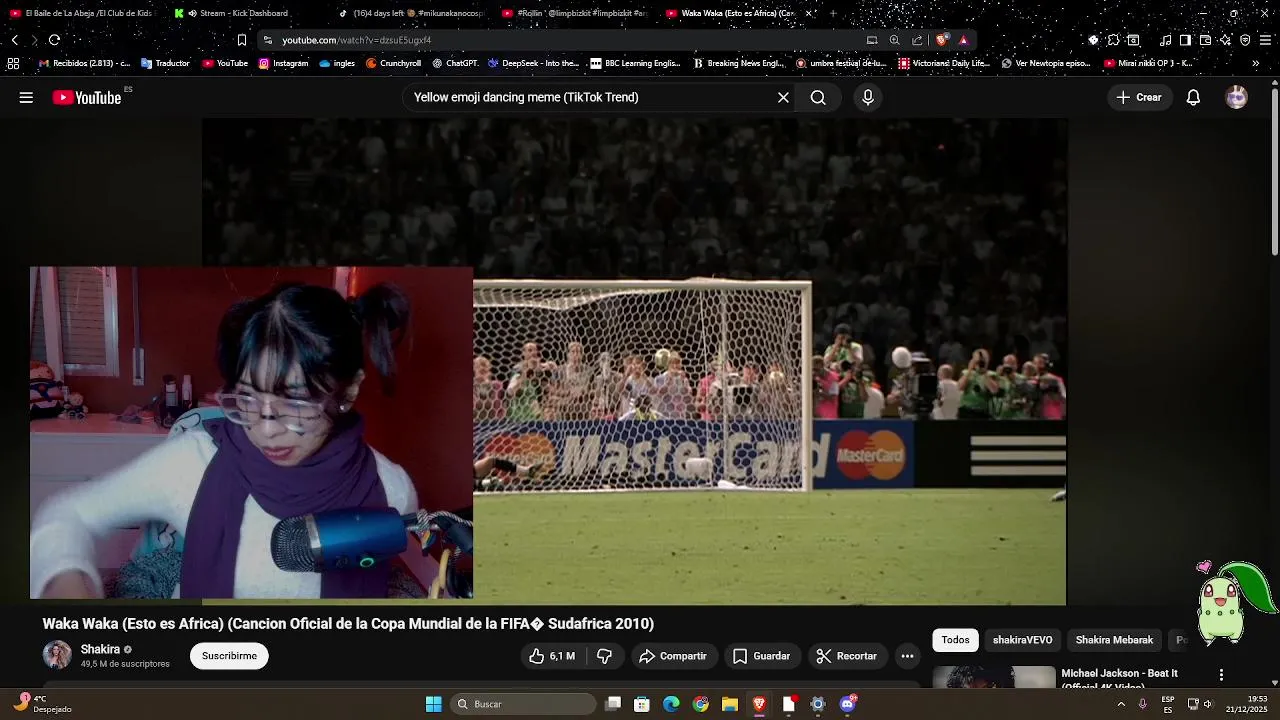Open File Explorer from the taskbar
The width and height of the screenshot is (1280, 720).
click(x=730, y=704)
